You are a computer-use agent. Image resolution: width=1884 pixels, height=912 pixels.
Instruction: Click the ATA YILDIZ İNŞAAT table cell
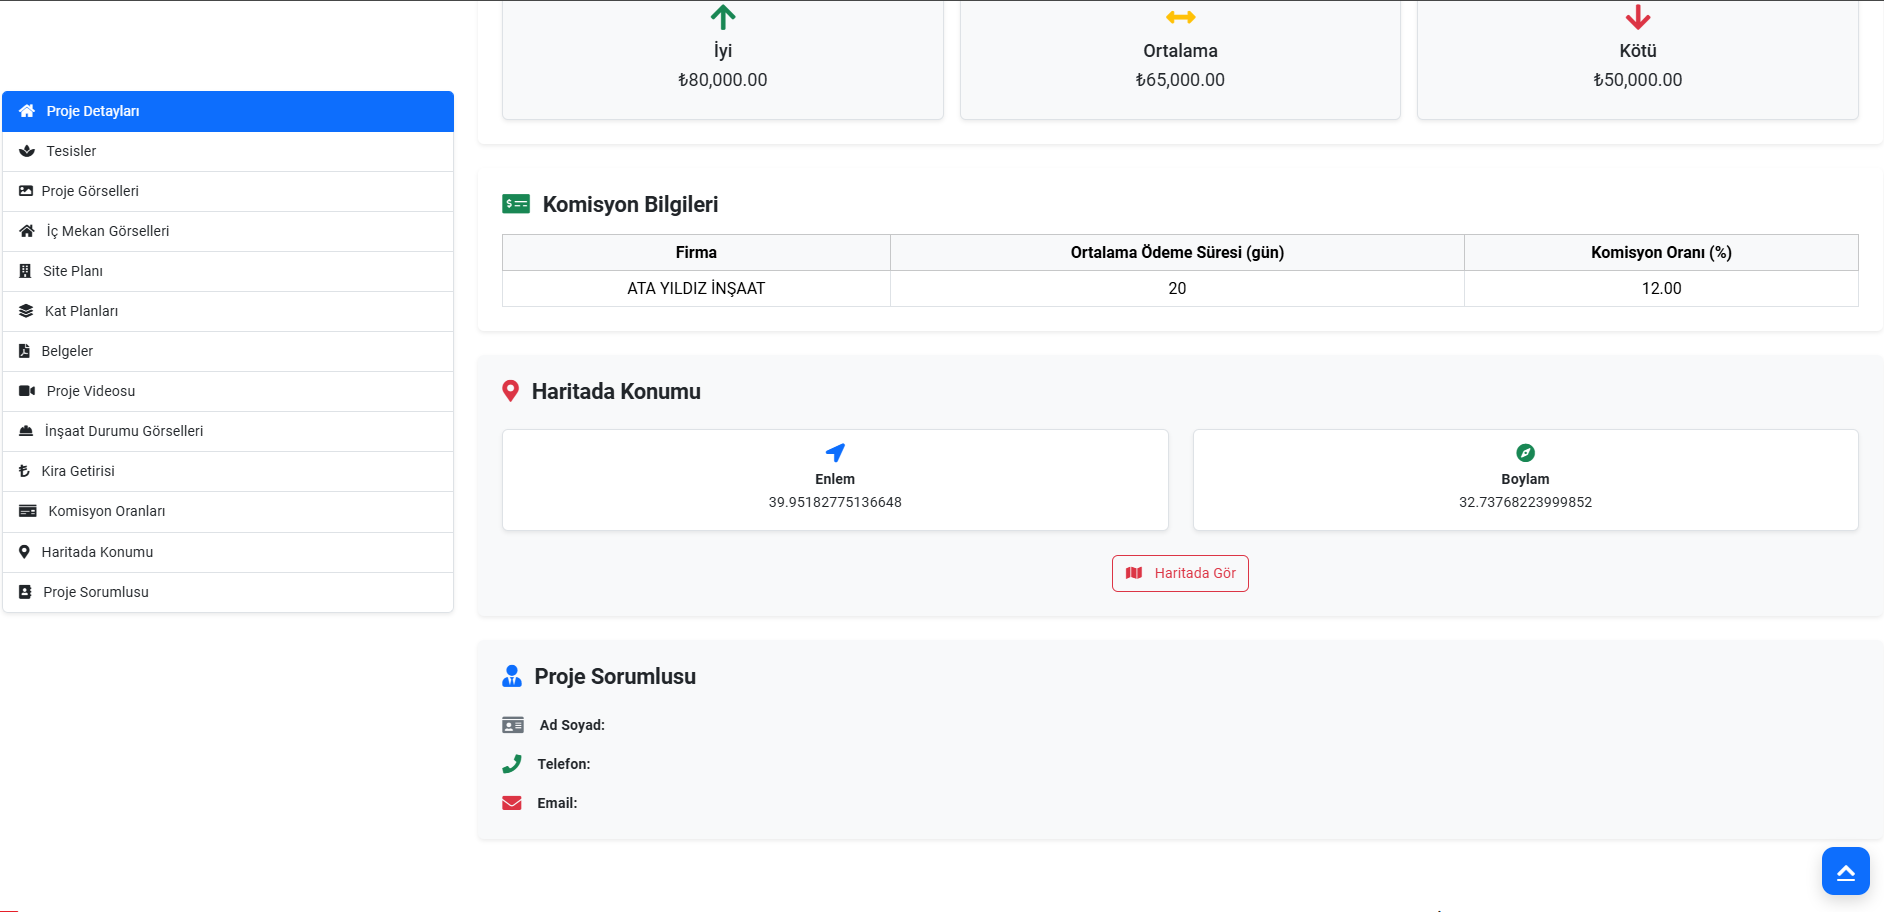(696, 288)
